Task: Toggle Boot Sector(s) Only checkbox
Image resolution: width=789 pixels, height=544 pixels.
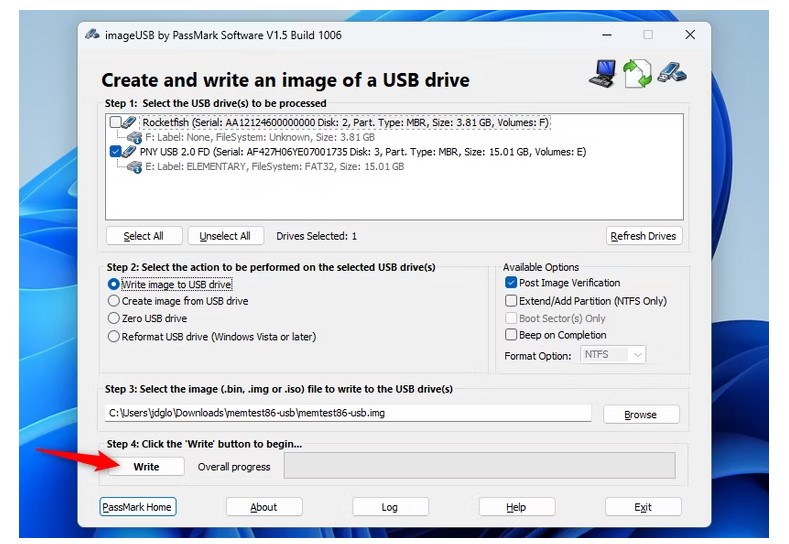Action: [511, 318]
